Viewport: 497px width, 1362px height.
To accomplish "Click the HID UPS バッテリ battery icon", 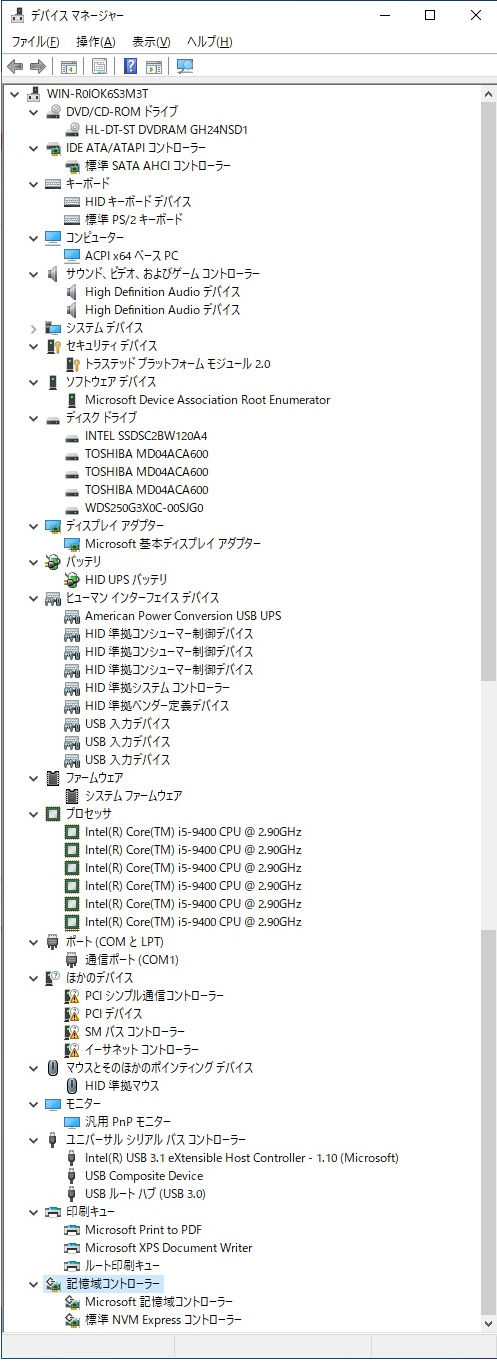I will [73, 580].
